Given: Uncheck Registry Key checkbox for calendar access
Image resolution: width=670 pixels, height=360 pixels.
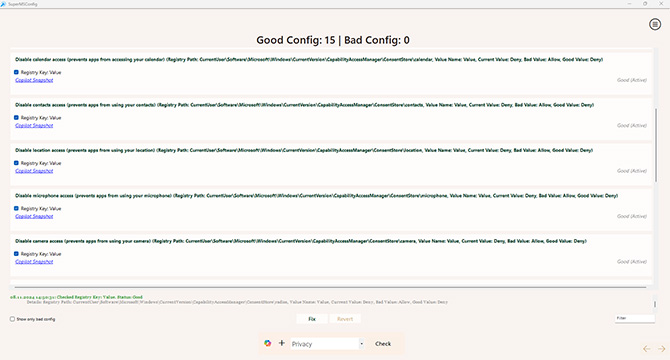Looking at the screenshot, I should 16,72.
